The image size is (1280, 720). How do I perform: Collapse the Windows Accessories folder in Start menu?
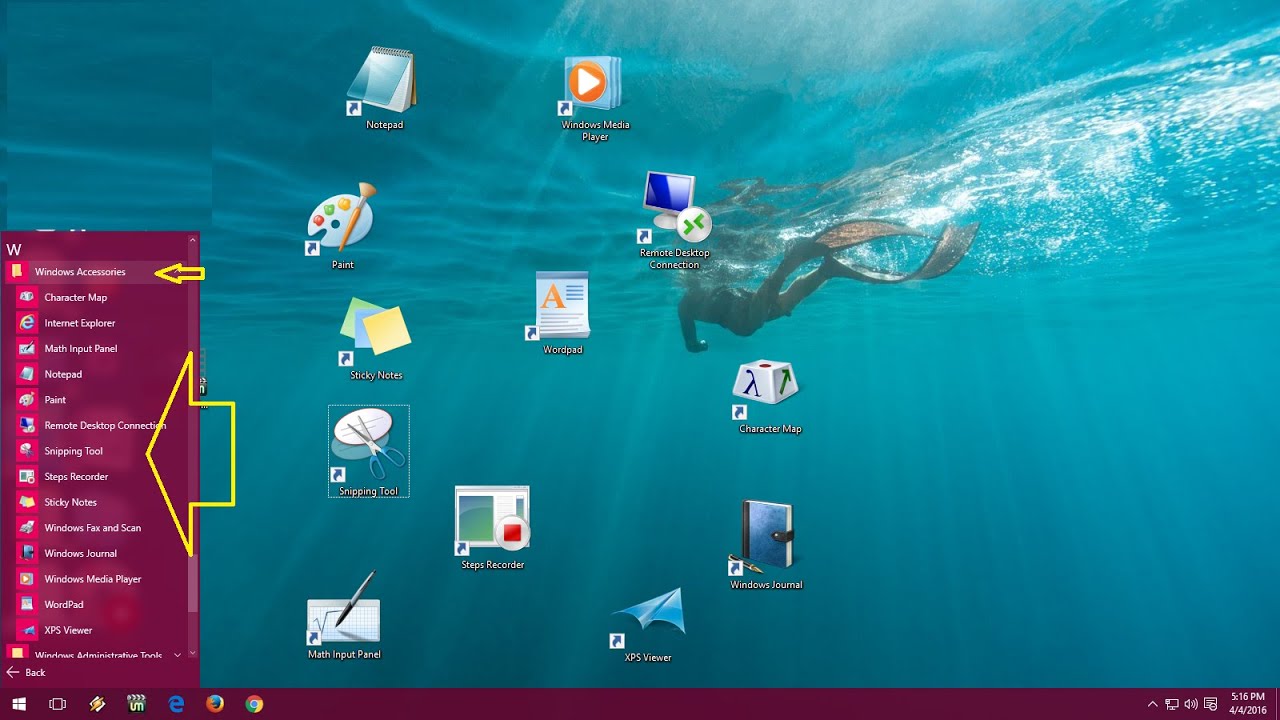click(x=95, y=272)
